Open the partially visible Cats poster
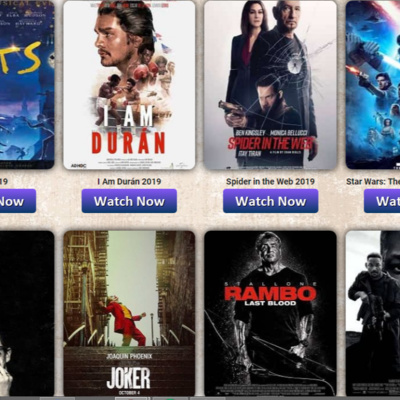Viewport: 400px width, 400px height. click(27, 85)
